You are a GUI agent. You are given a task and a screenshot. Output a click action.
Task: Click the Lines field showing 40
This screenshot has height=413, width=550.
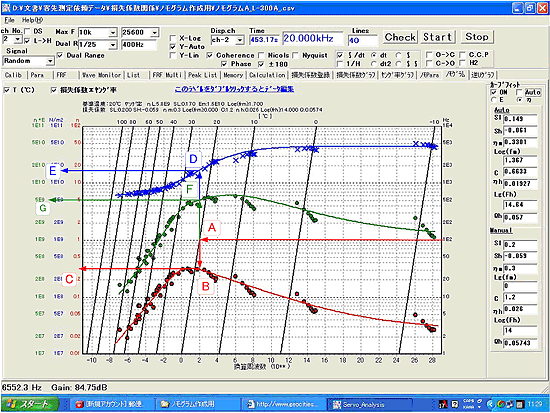tap(362, 40)
